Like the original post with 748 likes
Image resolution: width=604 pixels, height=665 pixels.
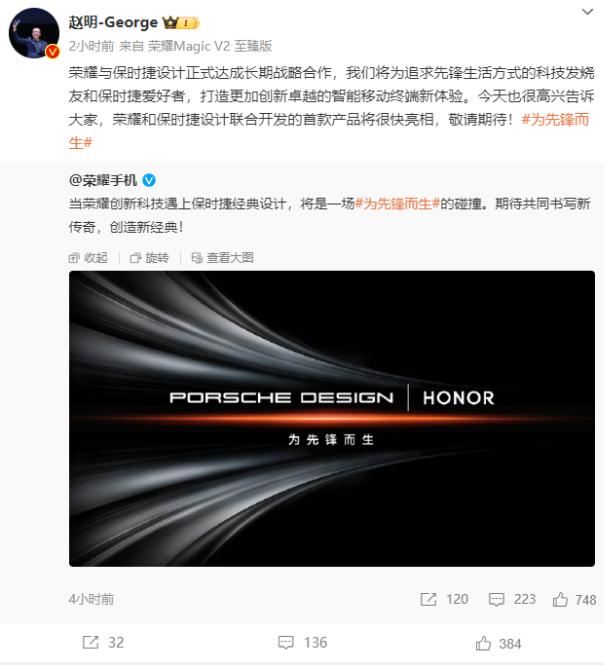(x=574, y=600)
